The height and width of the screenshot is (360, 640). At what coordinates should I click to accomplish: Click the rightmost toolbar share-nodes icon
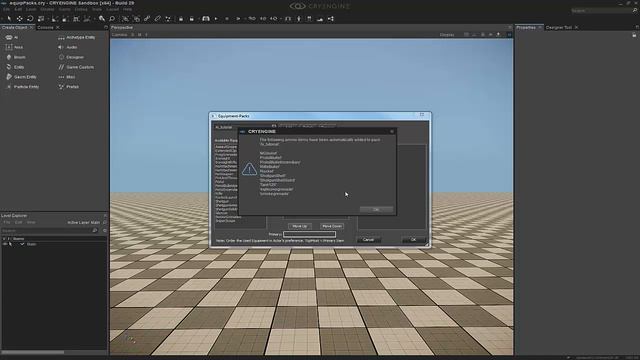[331, 19]
